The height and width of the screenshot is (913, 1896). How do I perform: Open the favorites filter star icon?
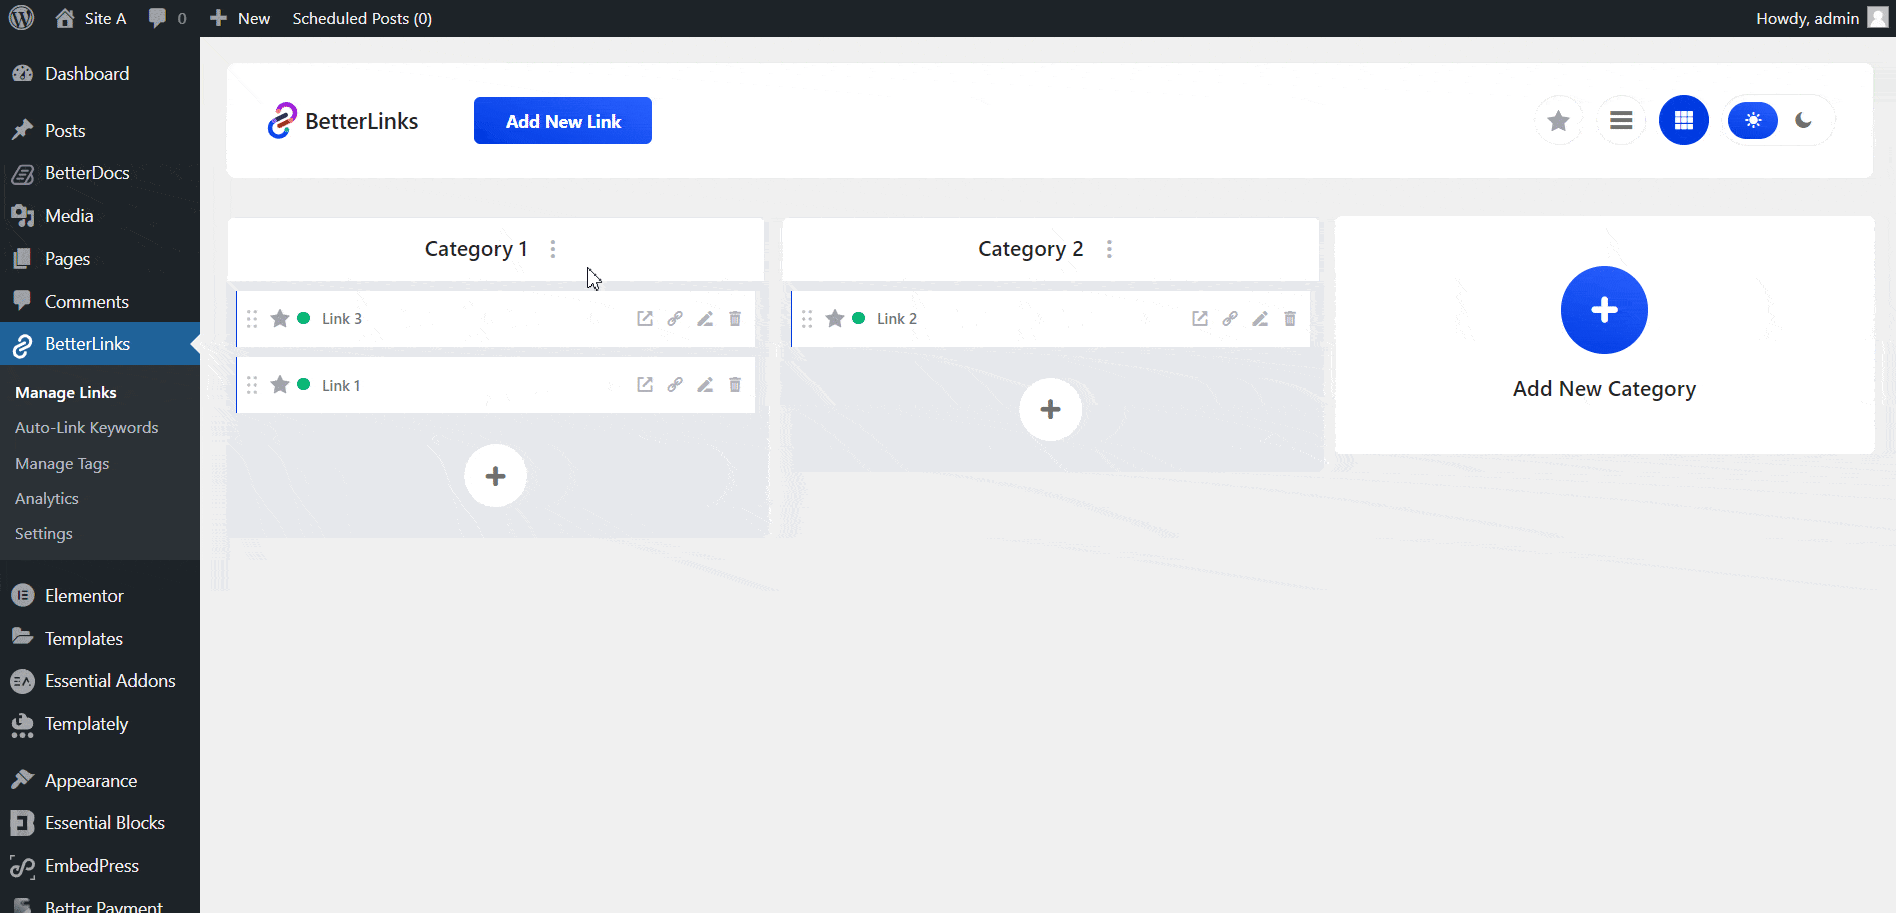1558,120
